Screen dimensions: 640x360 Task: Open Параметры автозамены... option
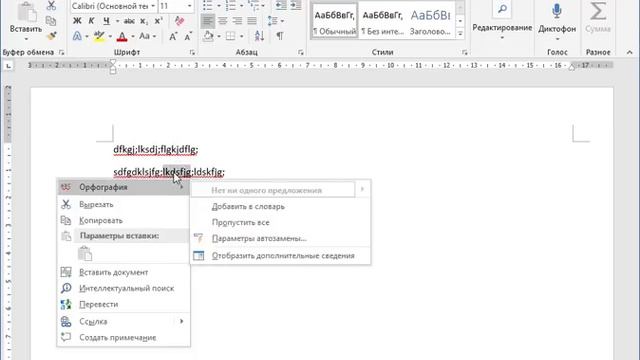pyautogui.click(x=280, y=238)
